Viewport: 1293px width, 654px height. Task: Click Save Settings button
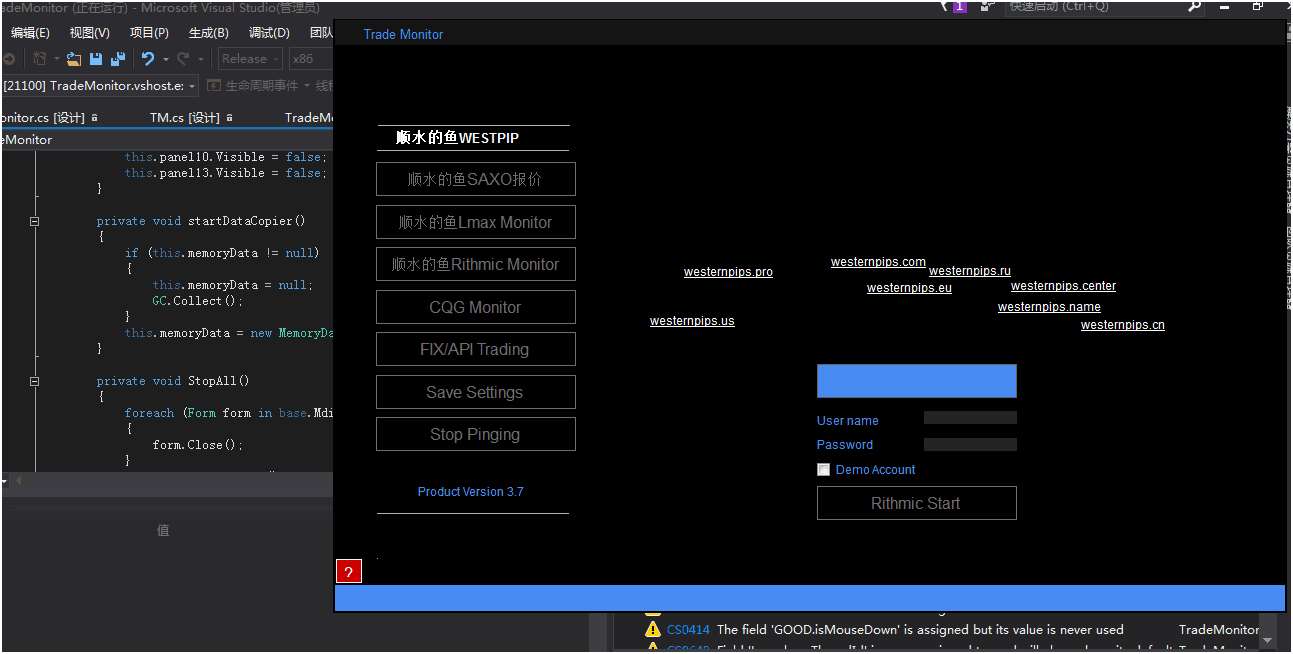pos(476,392)
